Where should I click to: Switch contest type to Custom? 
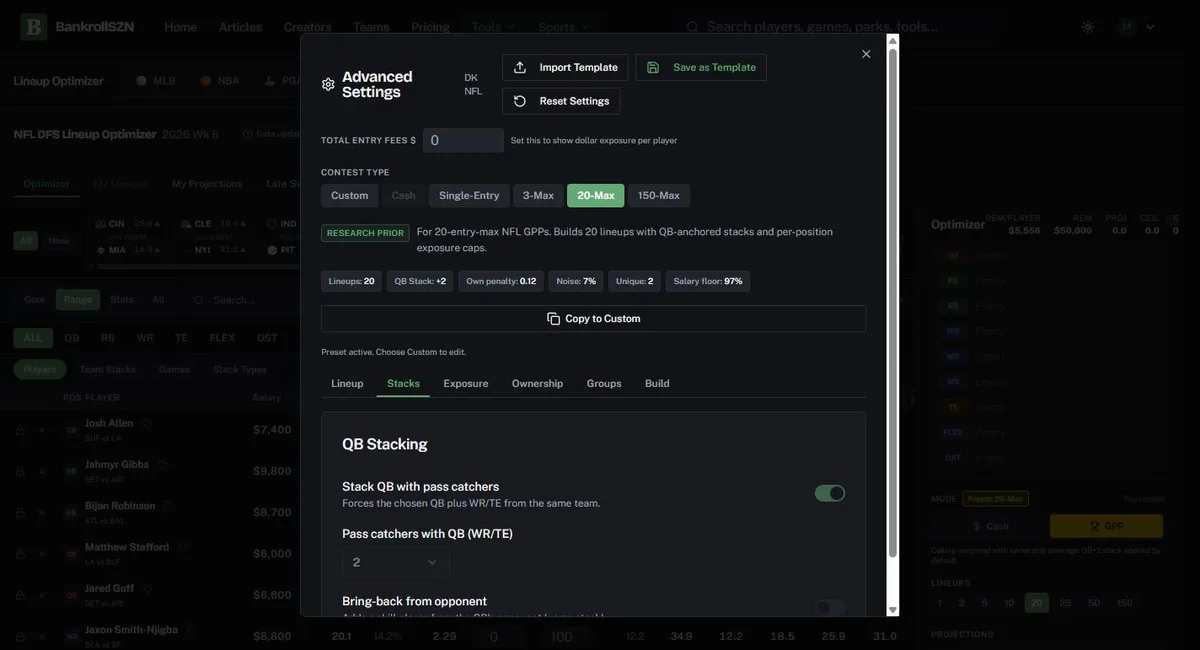350,196
